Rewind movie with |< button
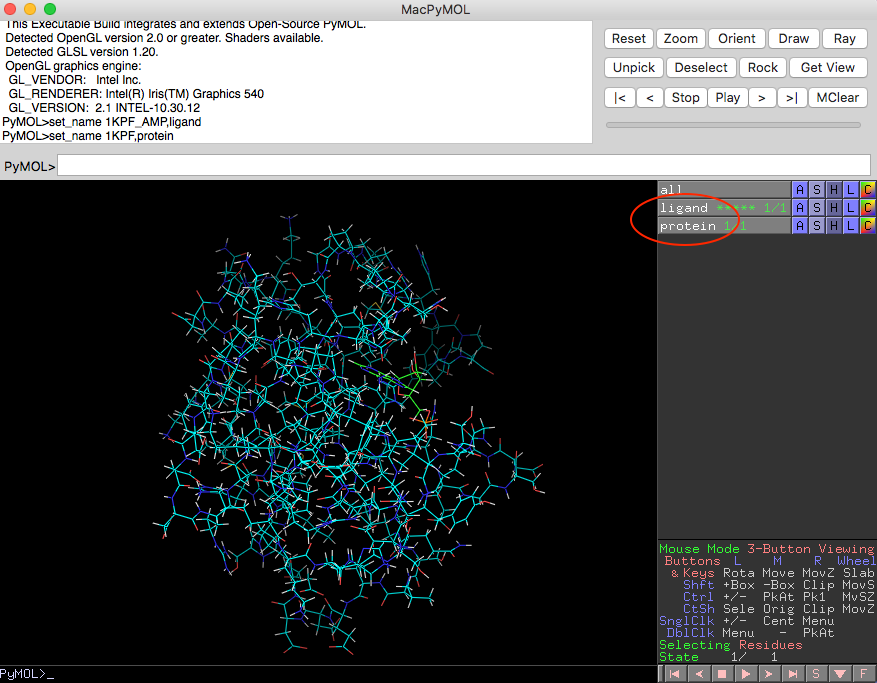The image size is (877, 683). 620,97
